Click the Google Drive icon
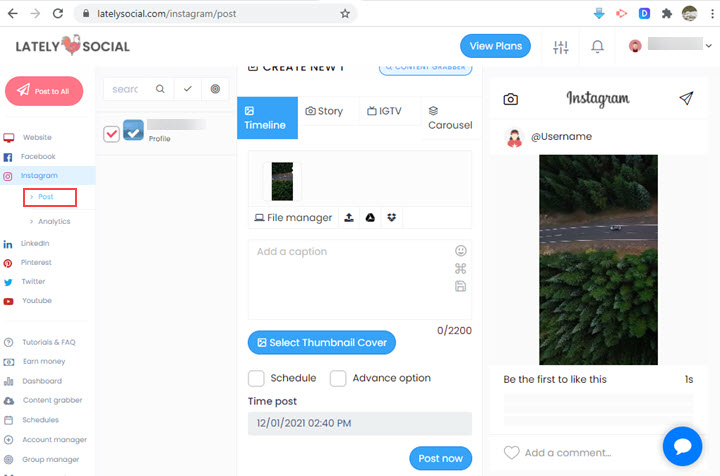Image resolution: width=720 pixels, height=476 pixels. pyautogui.click(x=370, y=218)
